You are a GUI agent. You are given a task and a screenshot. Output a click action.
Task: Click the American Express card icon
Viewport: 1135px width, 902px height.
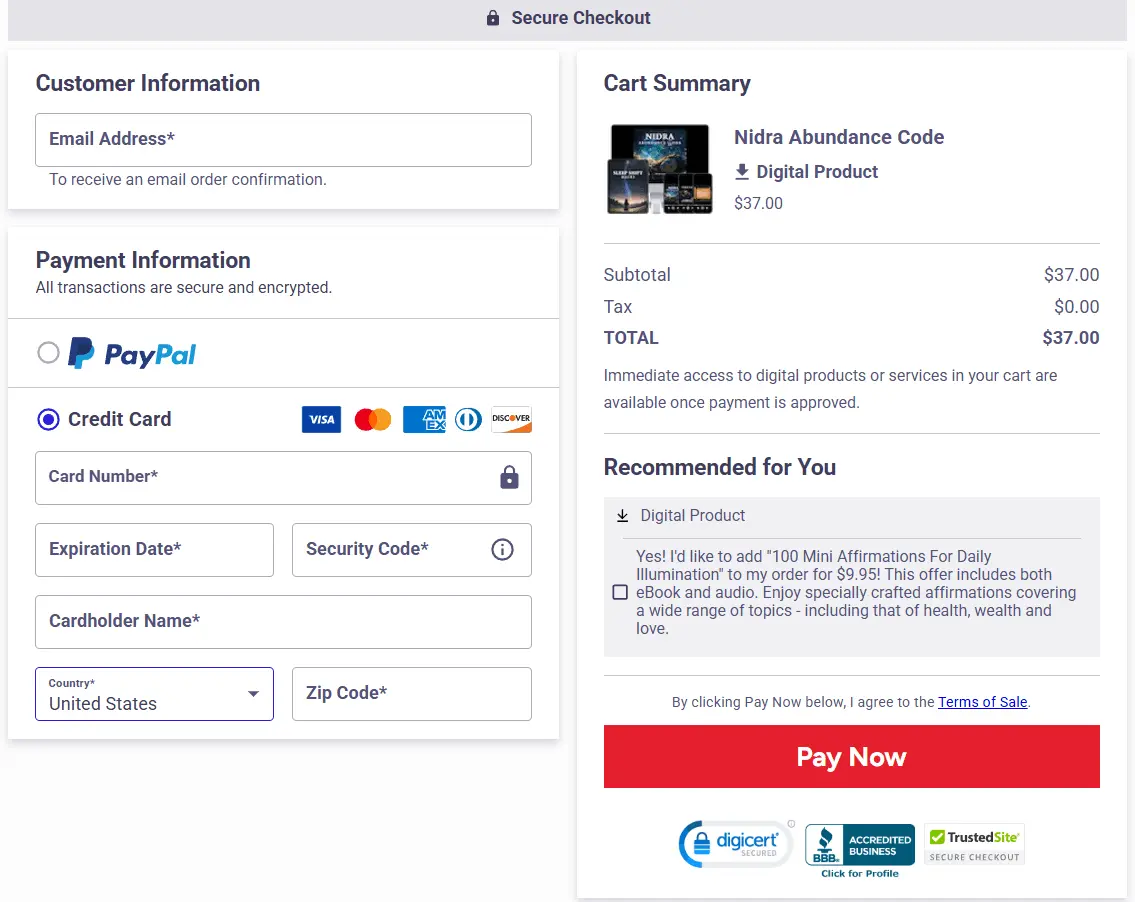point(424,419)
